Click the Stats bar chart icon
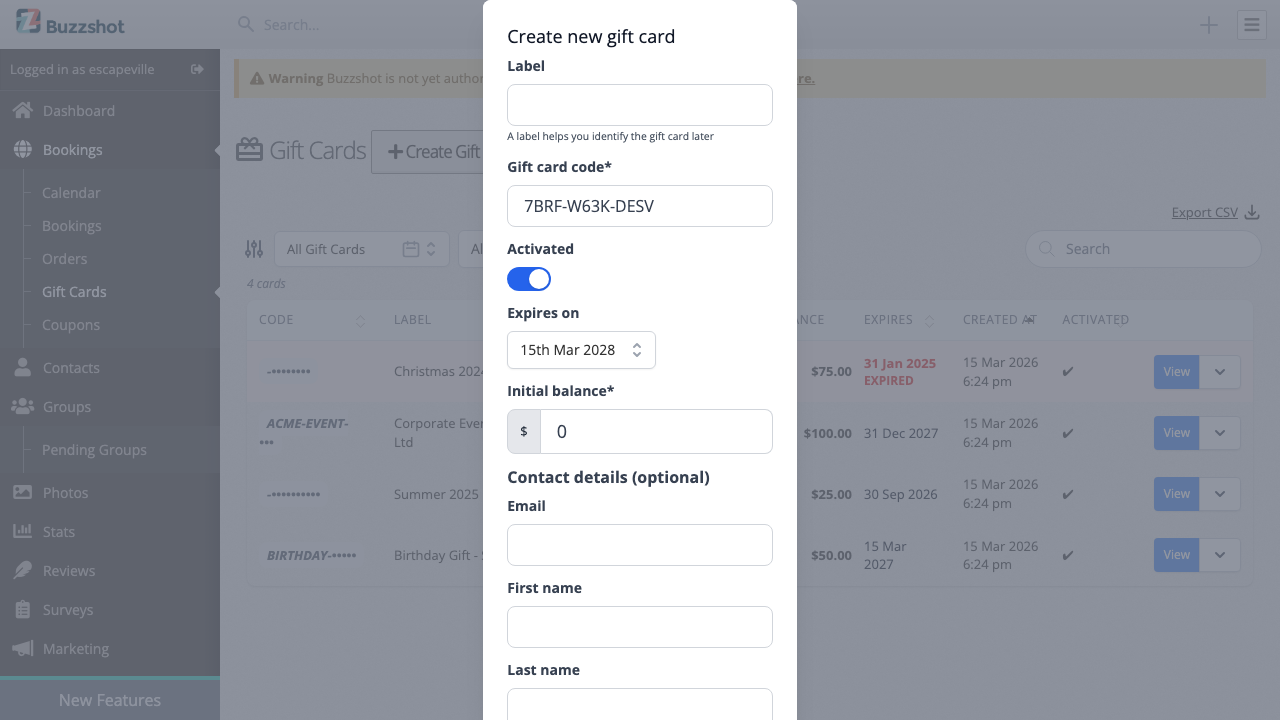Image resolution: width=1280 pixels, height=720 pixels. [x=22, y=531]
